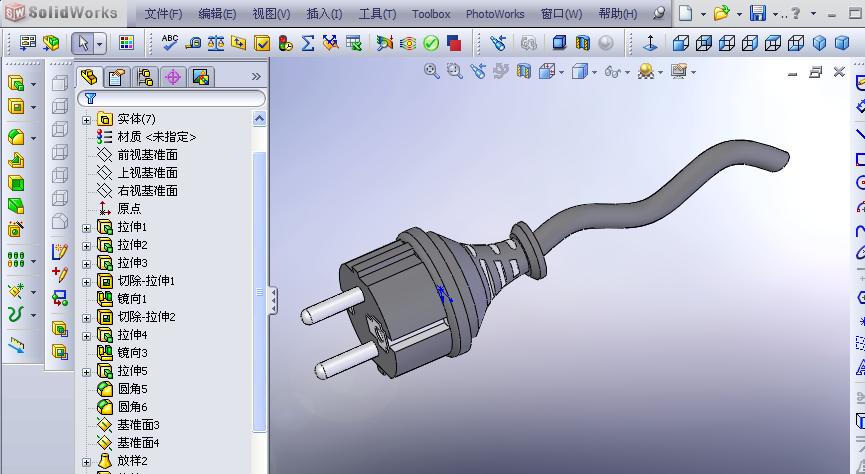Open the 插入(I) menu
865x474 pixels.
click(324, 14)
